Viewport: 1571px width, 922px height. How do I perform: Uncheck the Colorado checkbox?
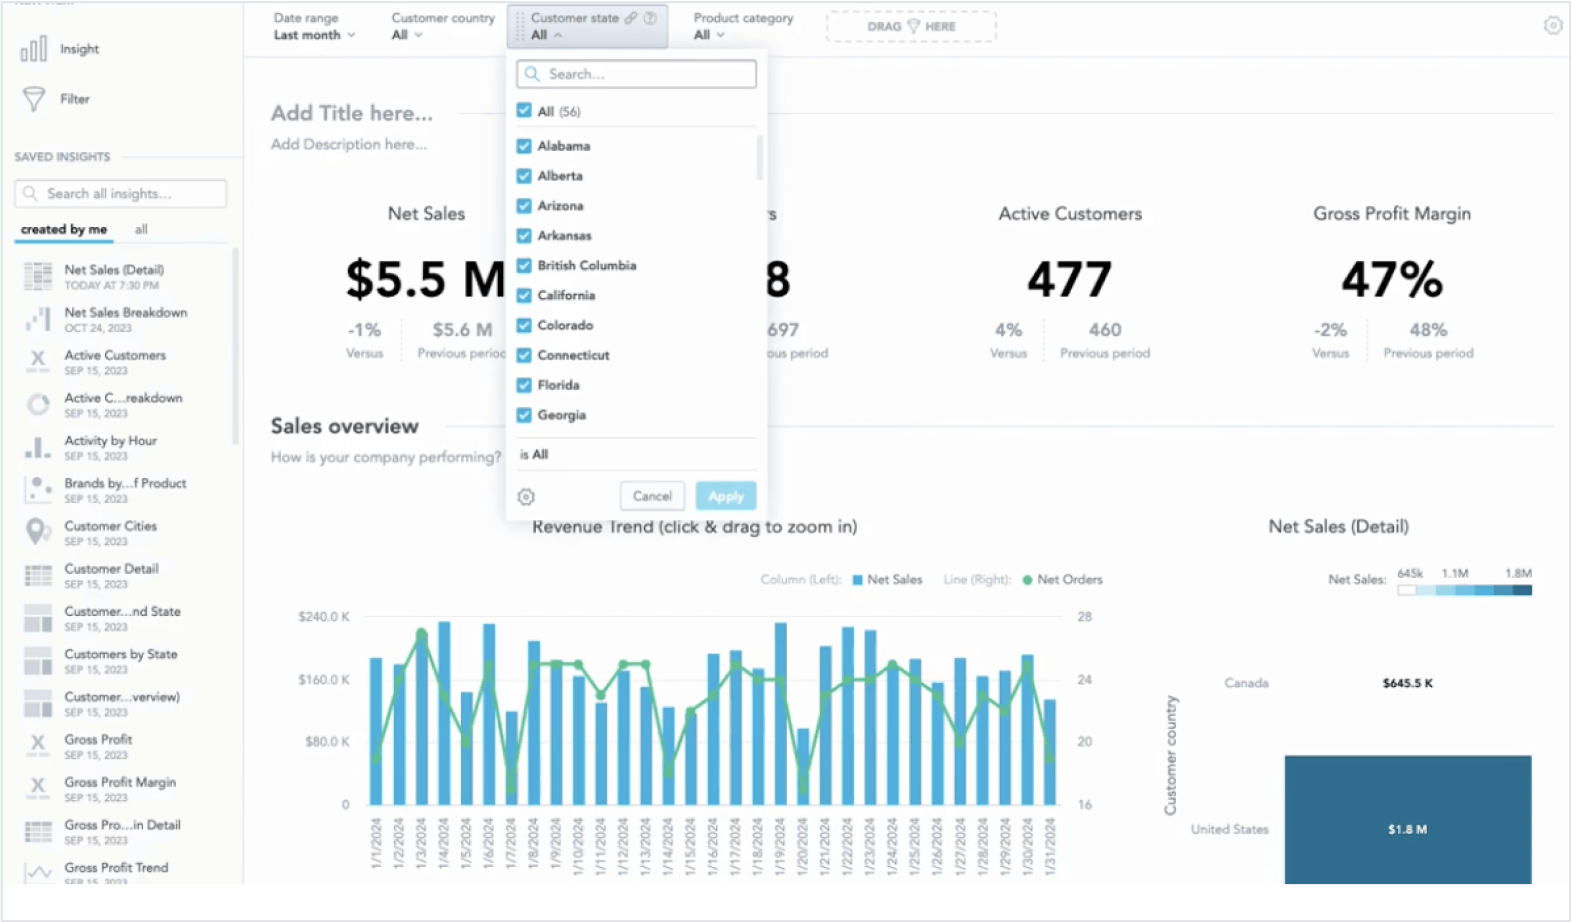click(524, 326)
